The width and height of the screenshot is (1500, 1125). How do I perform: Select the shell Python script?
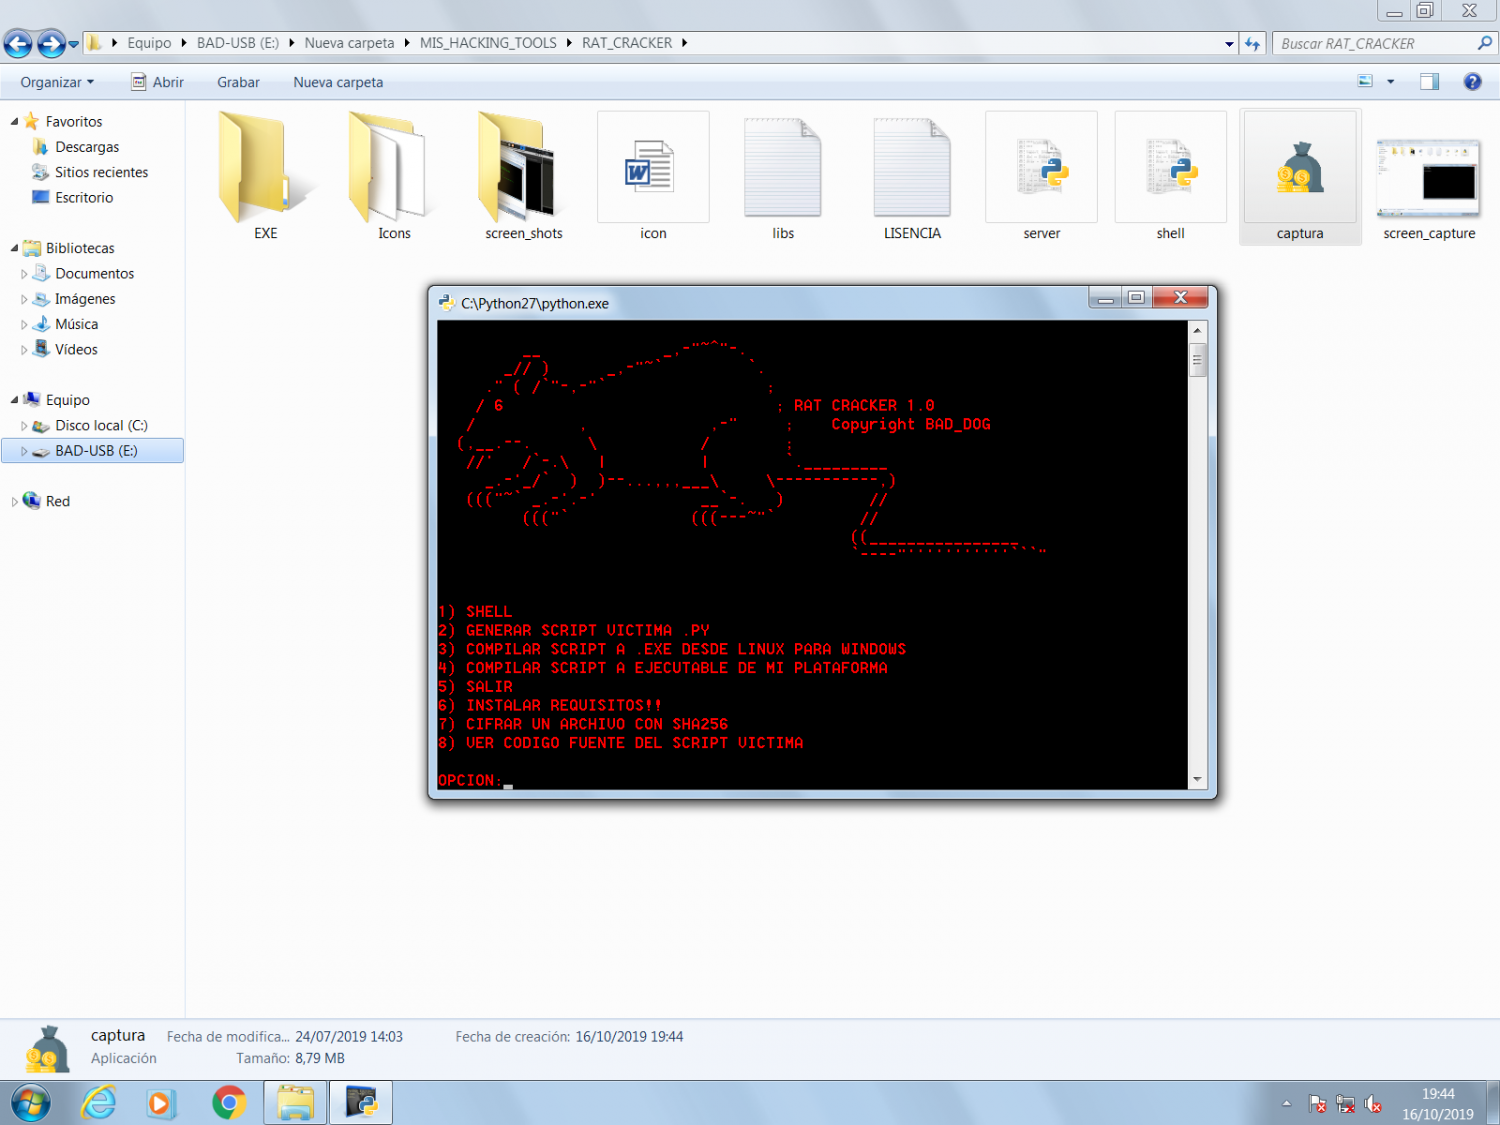(x=1170, y=177)
